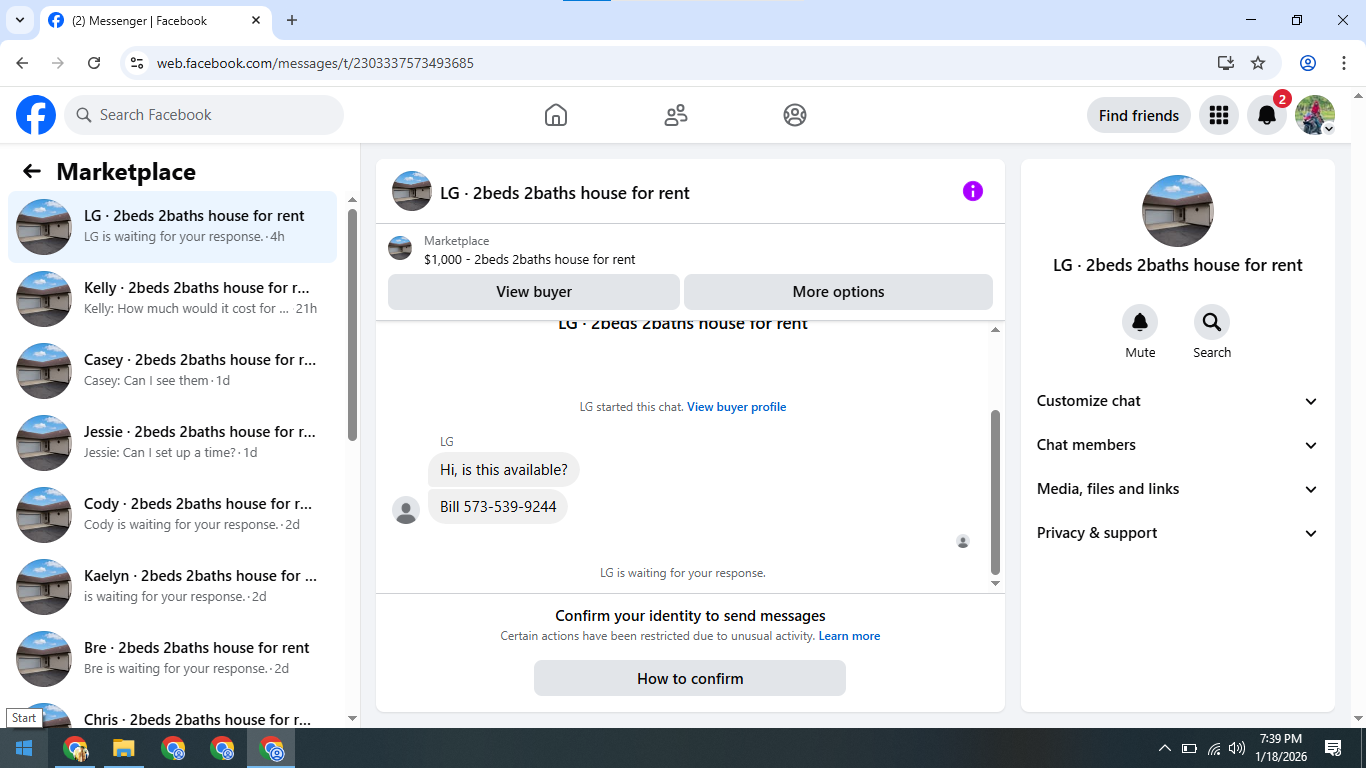The width and height of the screenshot is (1366, 768).
Task: Click the message 'Hi, is this available?'
Action: coord(504,470)
